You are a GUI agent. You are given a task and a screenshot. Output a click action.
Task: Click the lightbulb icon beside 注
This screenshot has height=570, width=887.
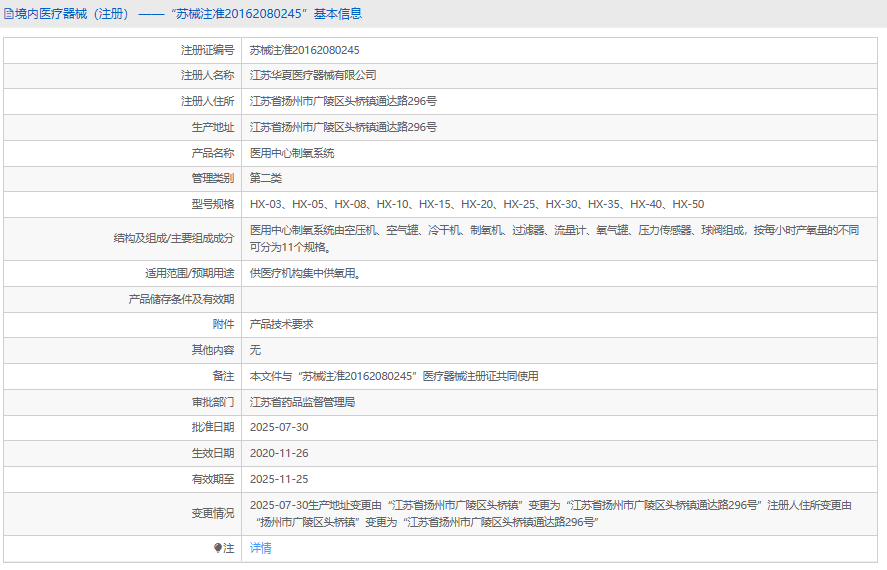(218, 548)
